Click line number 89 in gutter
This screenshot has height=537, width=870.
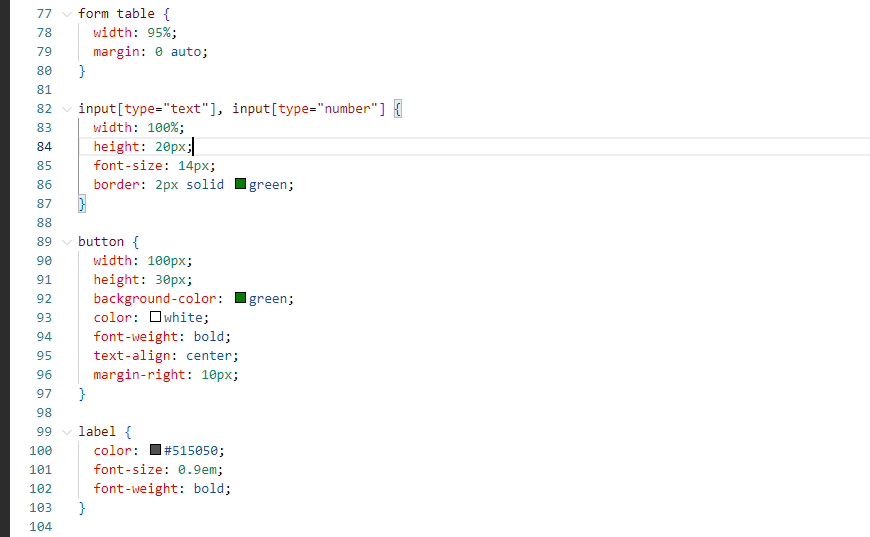click(x=44, y=242)
